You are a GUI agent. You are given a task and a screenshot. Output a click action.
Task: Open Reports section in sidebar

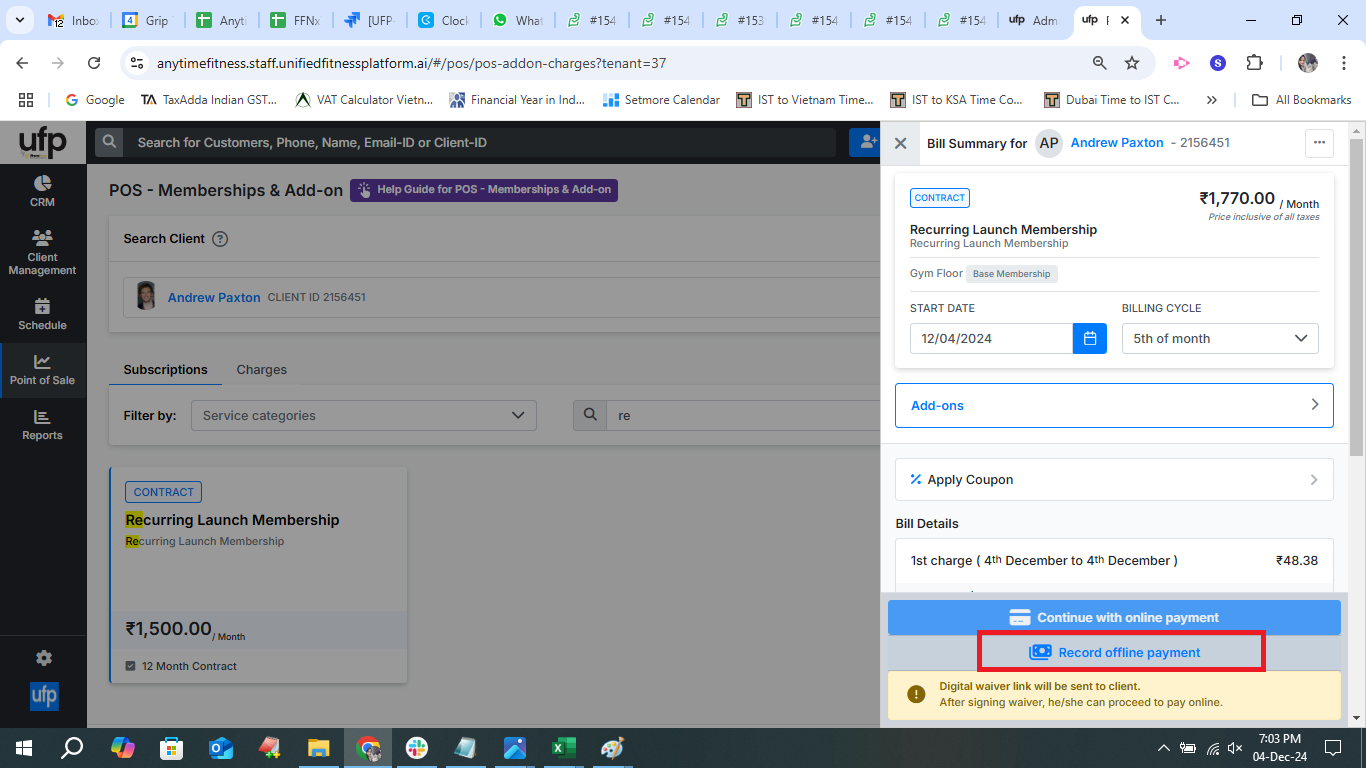pos(42,425)
